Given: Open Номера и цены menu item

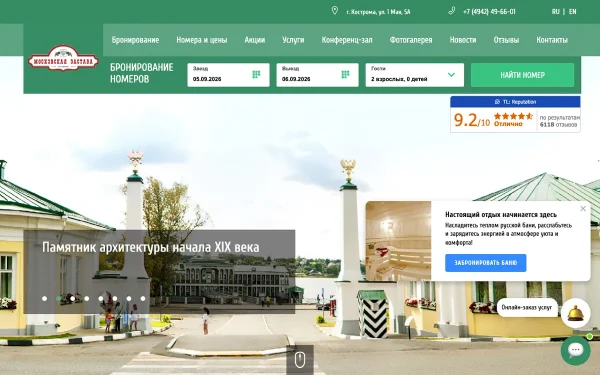Looking at the screenshot, I should tap(202, 40).
